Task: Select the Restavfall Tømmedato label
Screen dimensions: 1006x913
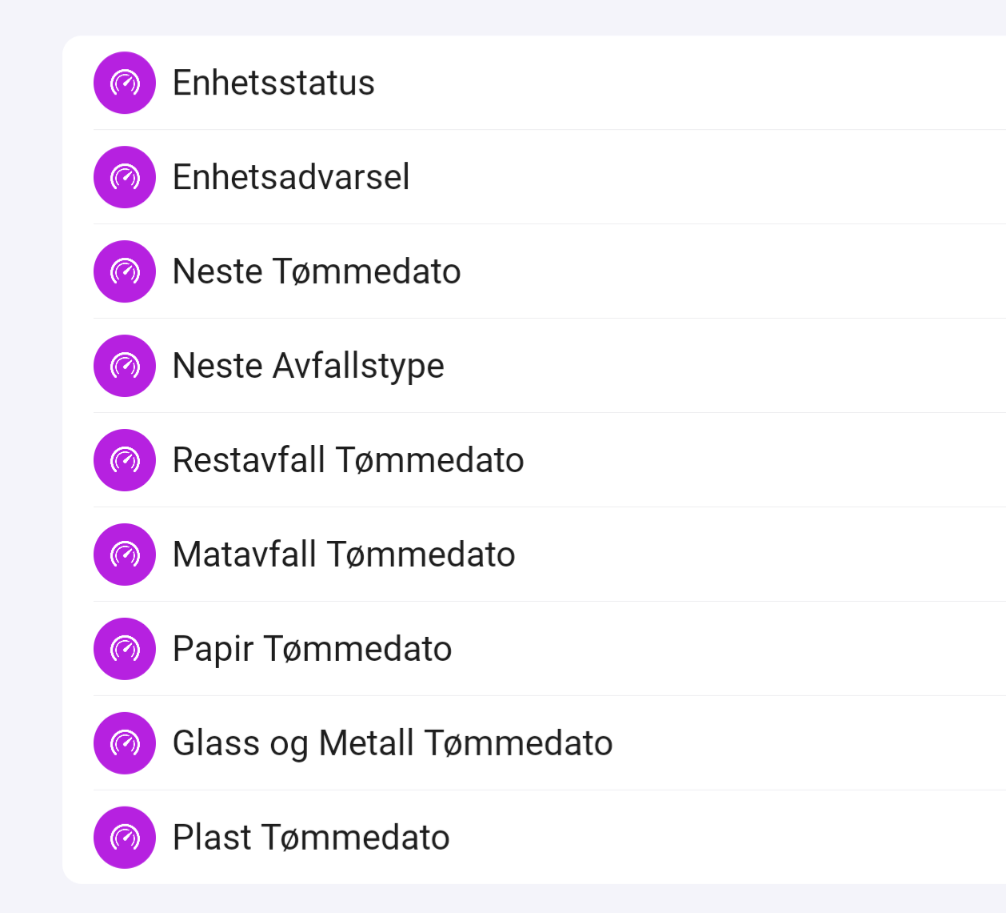Action: click(348, 460)
